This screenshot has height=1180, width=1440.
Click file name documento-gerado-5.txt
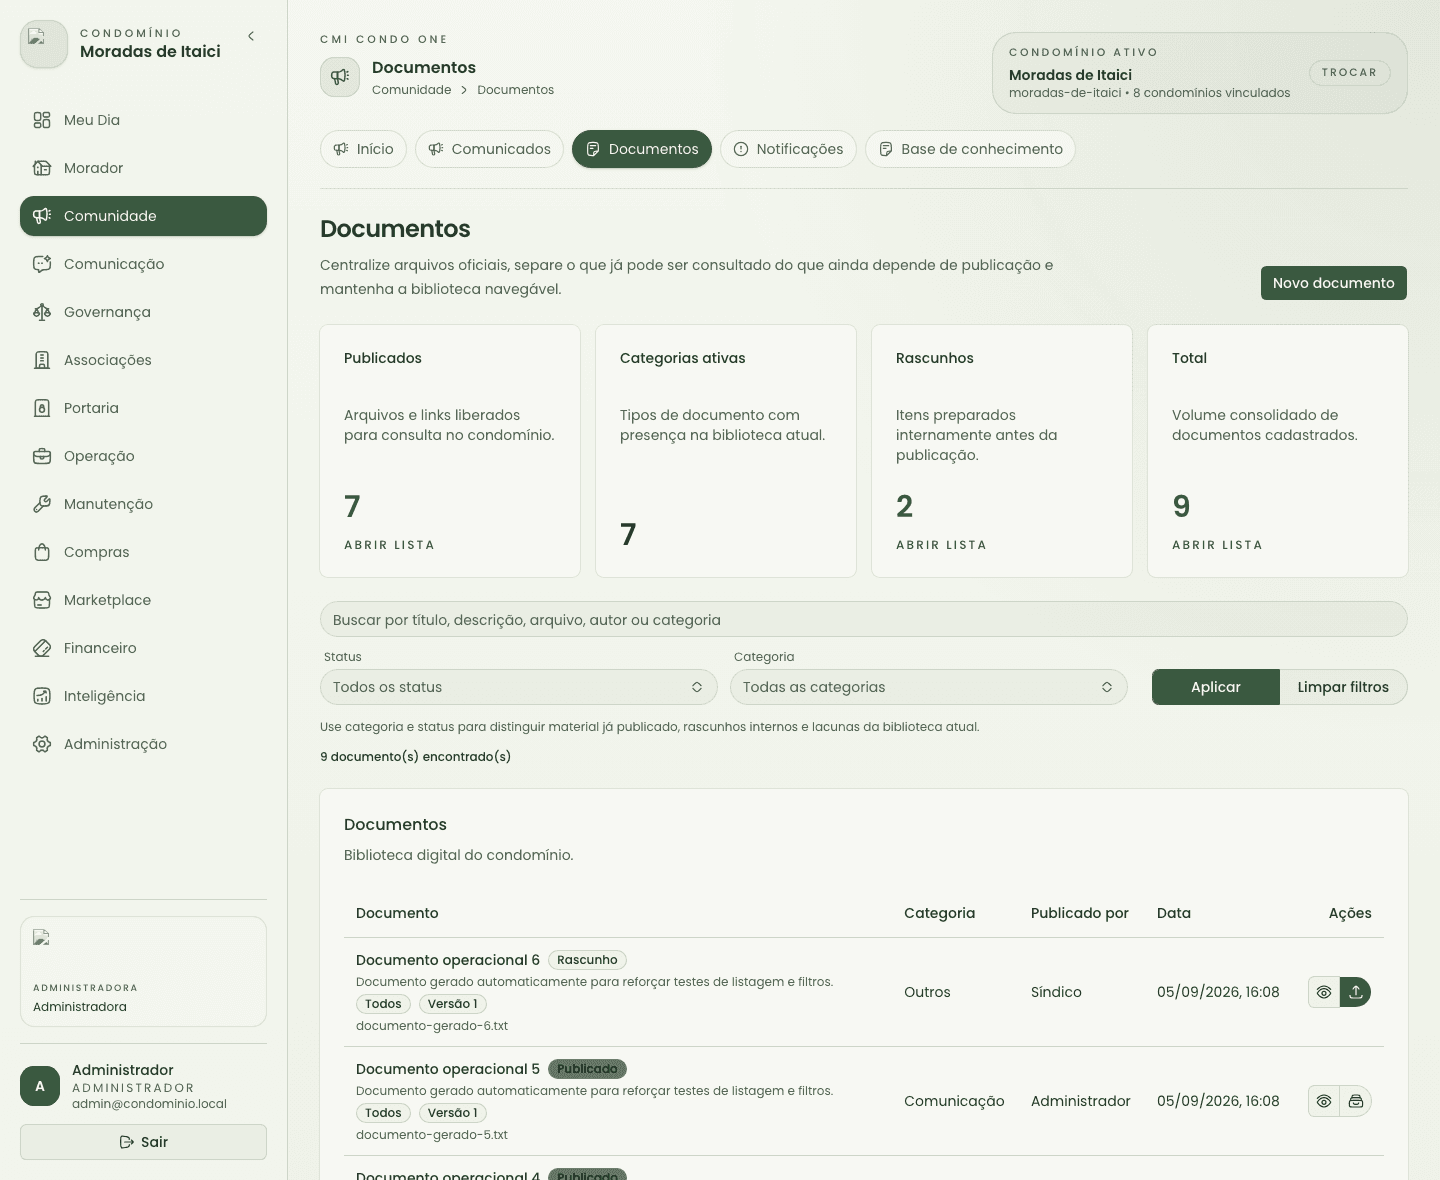tap(432, 1135)
